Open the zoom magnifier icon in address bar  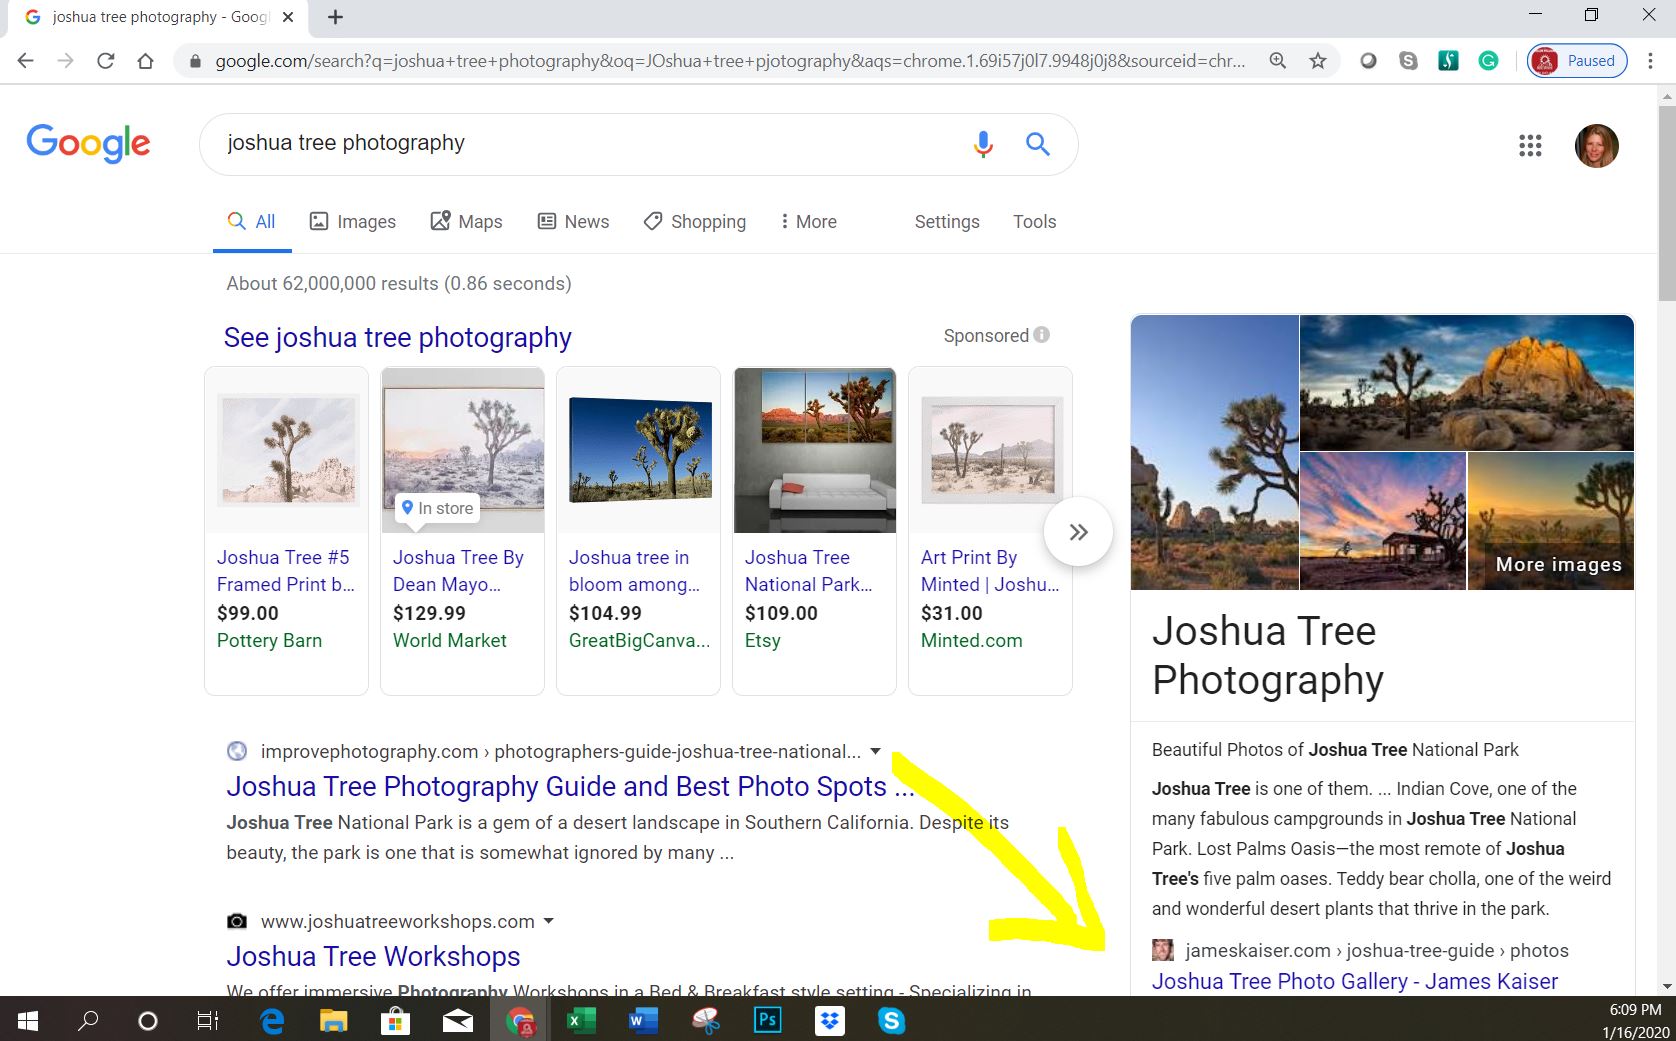pos(1278,61)
